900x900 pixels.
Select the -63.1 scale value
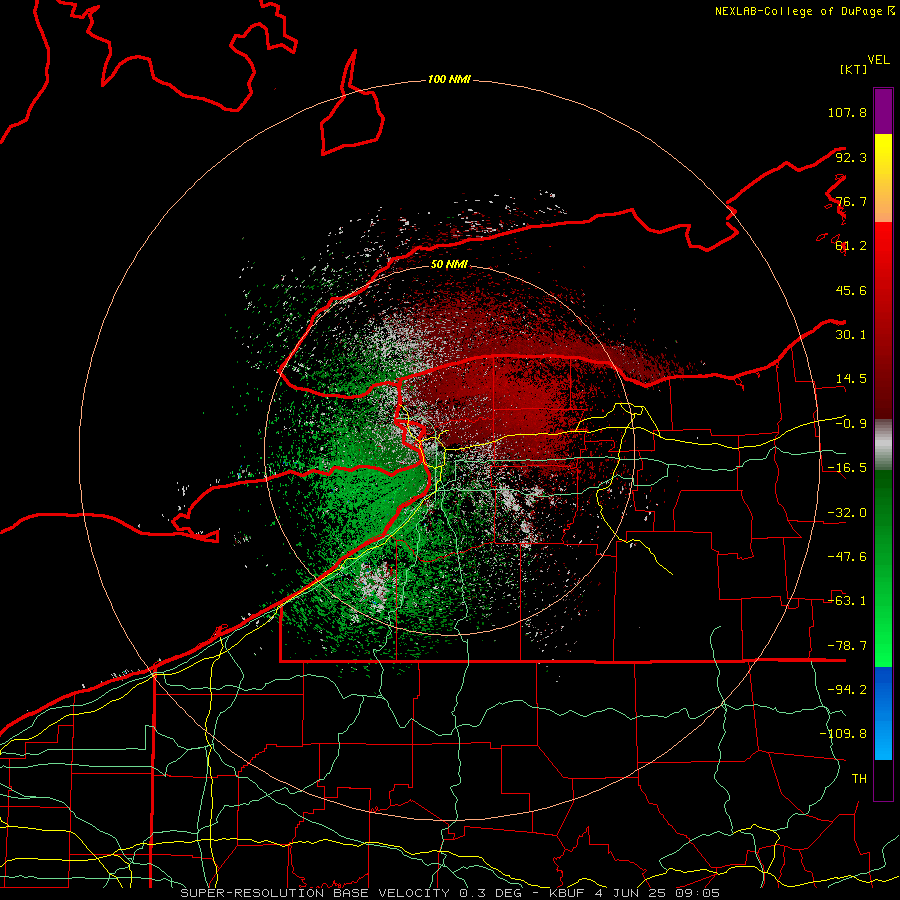coord(847,601)
